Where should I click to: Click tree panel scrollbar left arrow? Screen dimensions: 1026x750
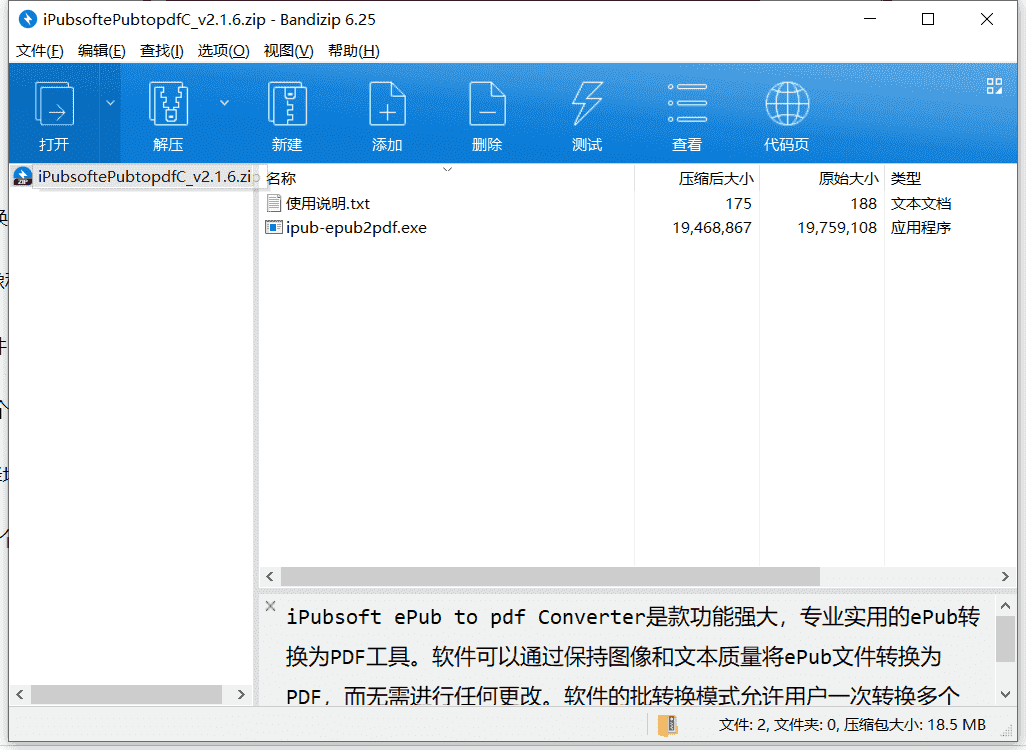pyautogui.click(x=20, y=694)
